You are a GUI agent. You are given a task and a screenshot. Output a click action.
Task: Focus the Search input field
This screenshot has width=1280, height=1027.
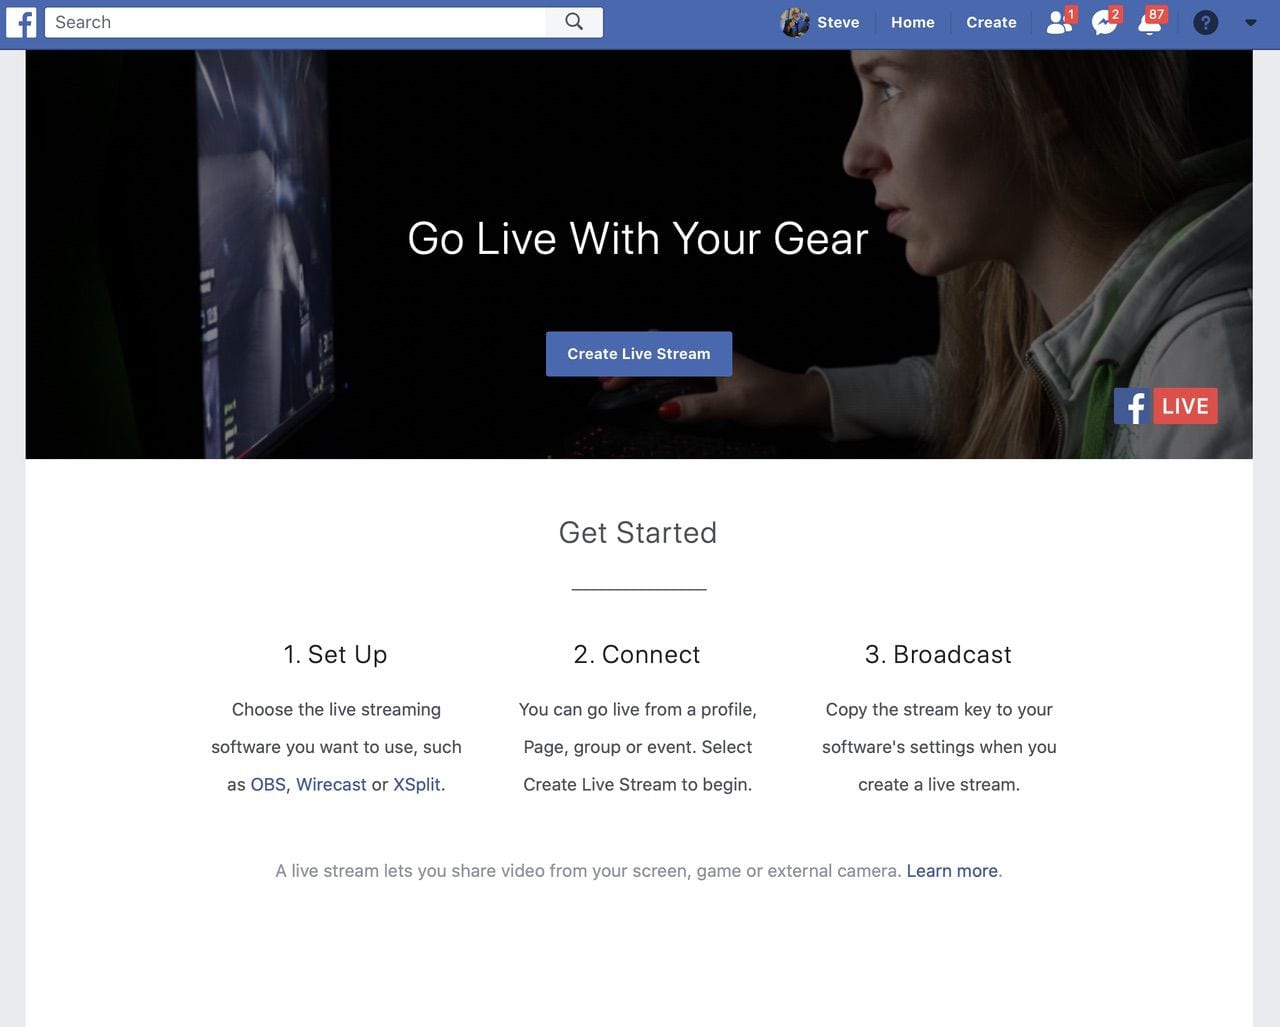click(295, 22)
